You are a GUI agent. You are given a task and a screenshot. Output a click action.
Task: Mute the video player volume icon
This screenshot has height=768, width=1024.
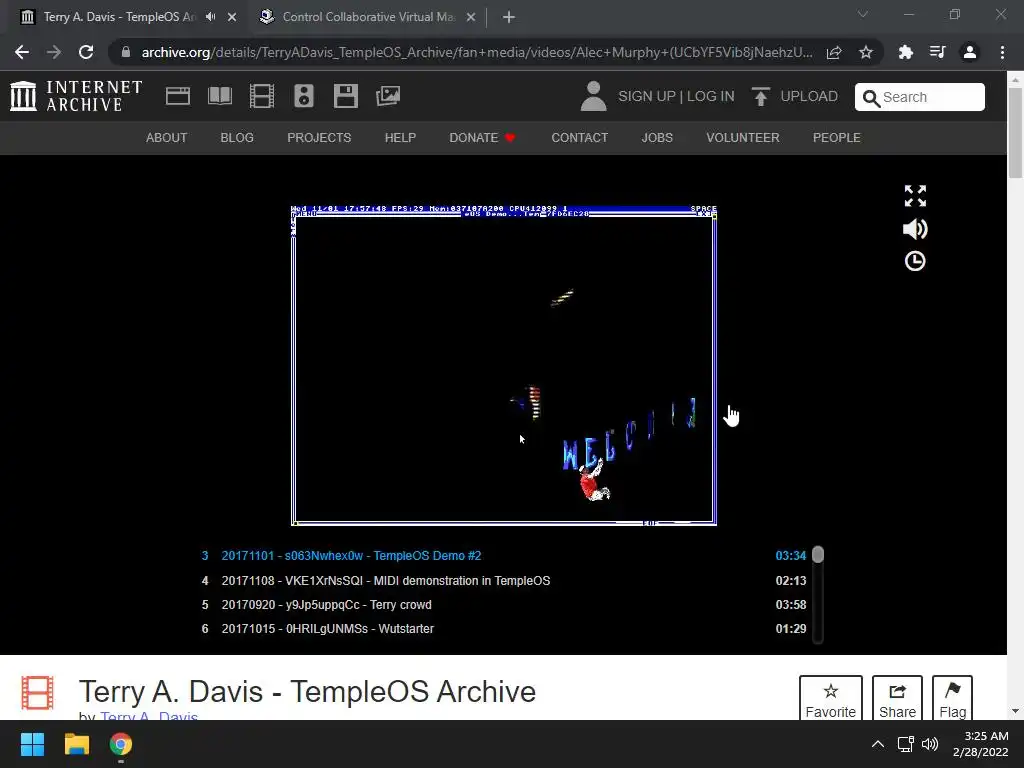pos(915,229)
